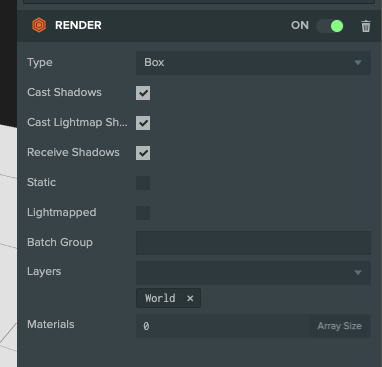Click the orange Render component icon

[x=39, y=25]
